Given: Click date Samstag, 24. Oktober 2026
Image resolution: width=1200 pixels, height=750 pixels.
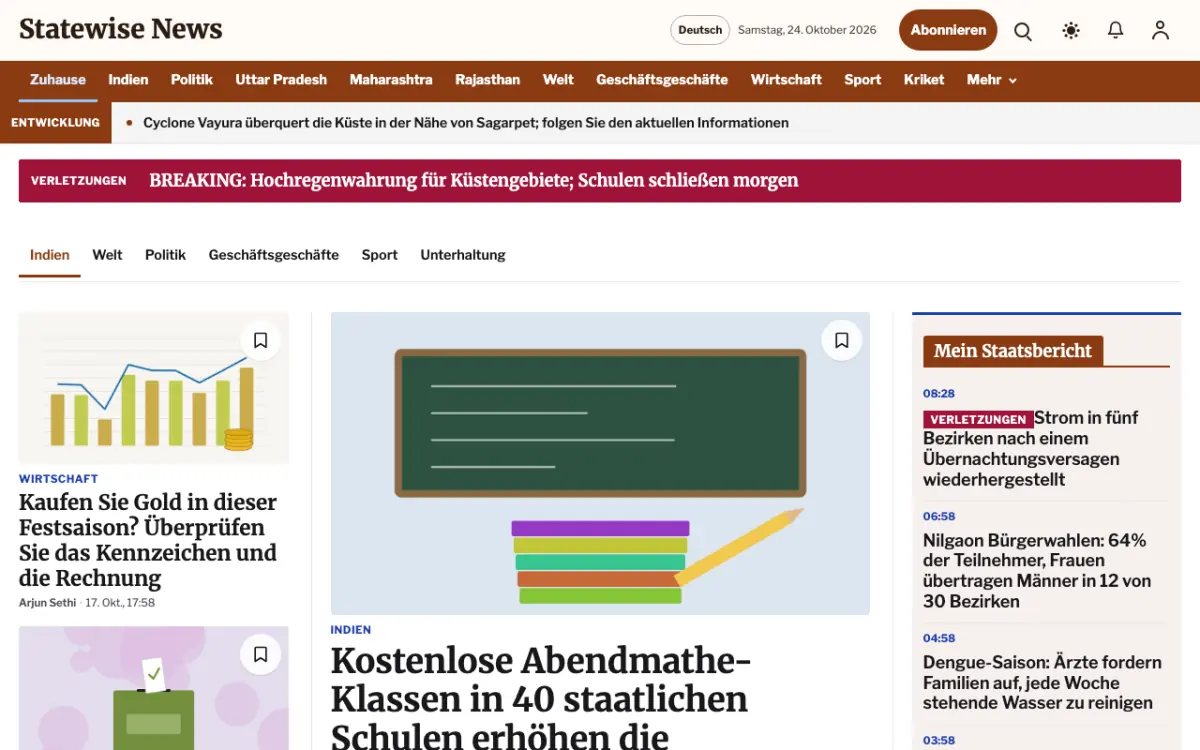Looking at the screenshot, I should (807, 30).
